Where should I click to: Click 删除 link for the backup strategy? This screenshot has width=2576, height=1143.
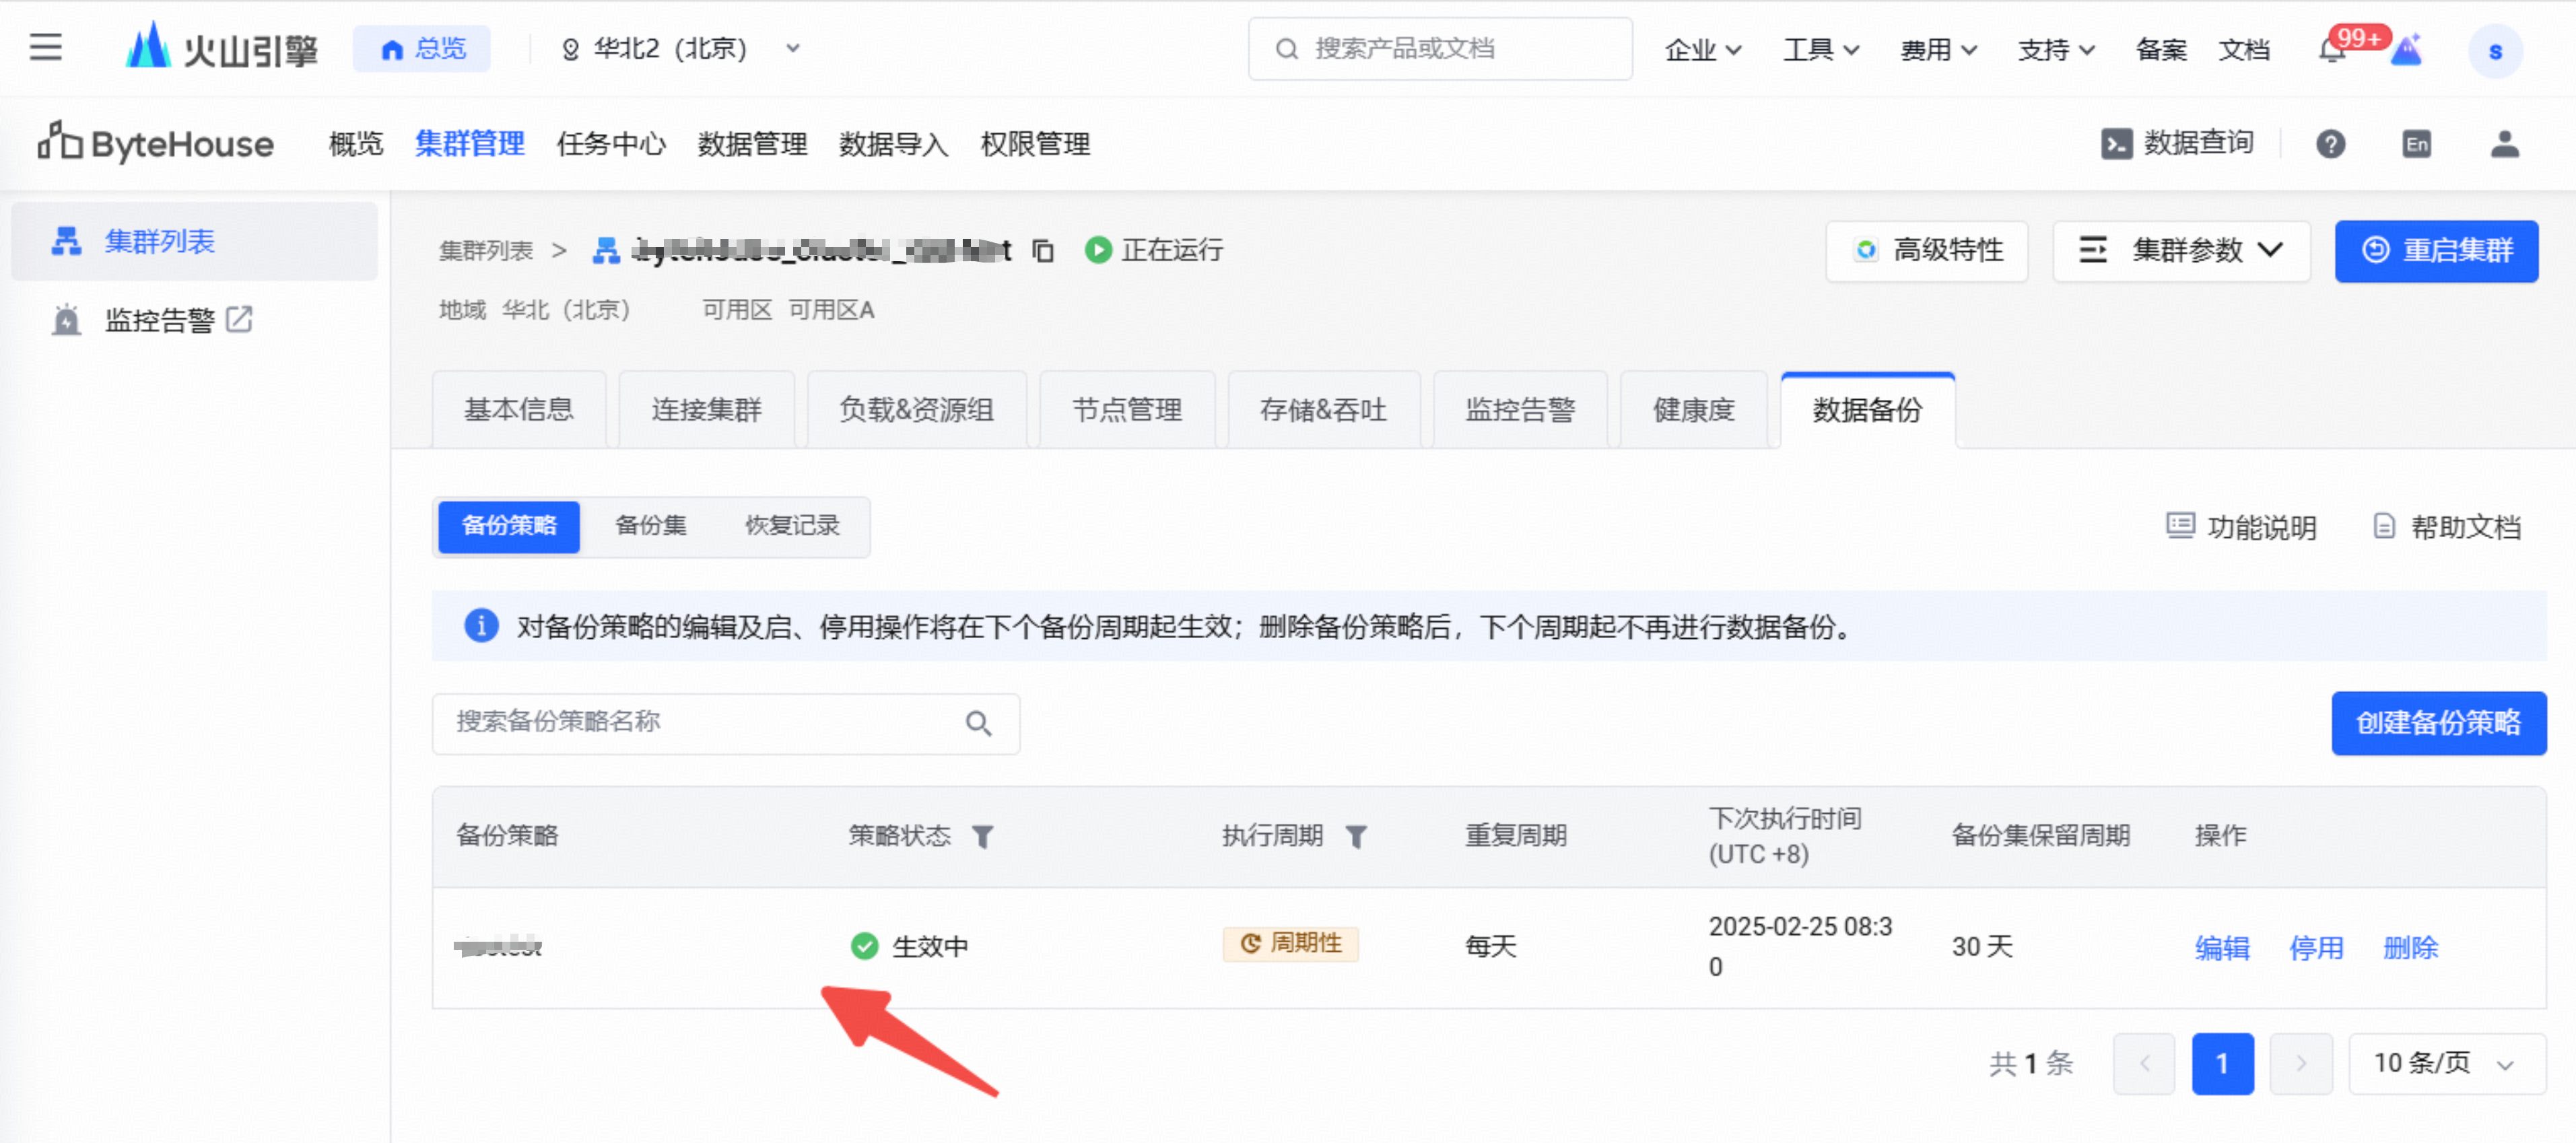tap(2410, 947)
